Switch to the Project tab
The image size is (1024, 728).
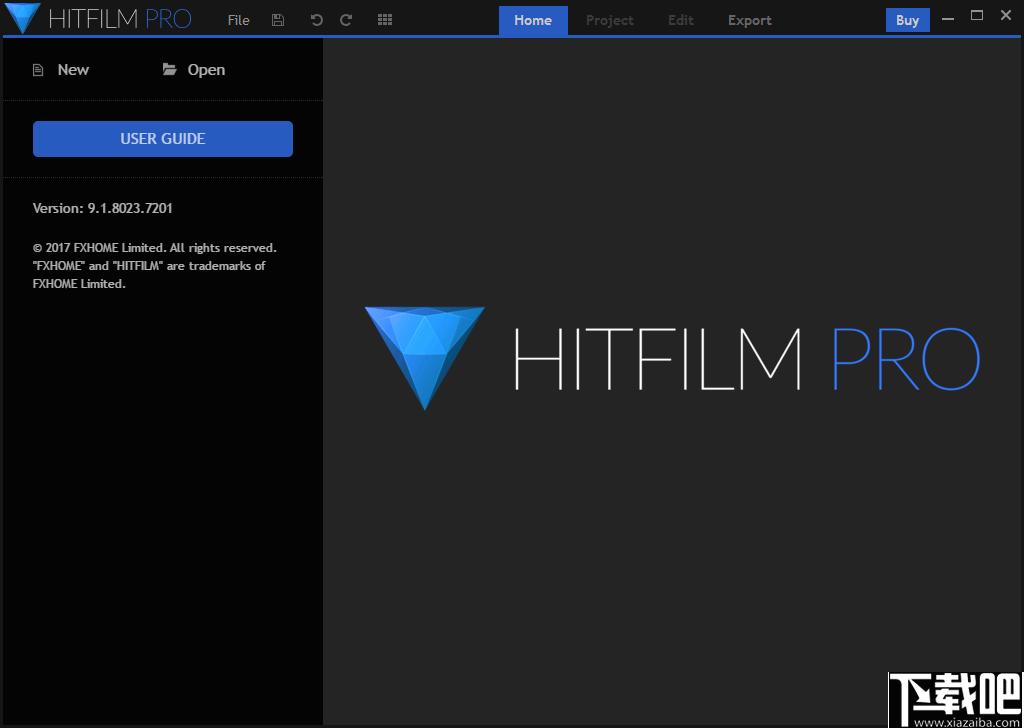(609, 20)
